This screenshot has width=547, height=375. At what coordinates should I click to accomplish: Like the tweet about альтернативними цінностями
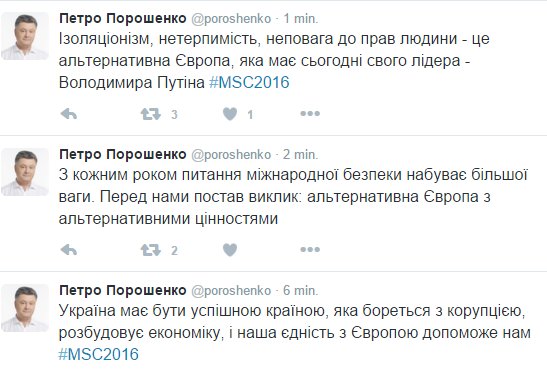click(230, 250)
